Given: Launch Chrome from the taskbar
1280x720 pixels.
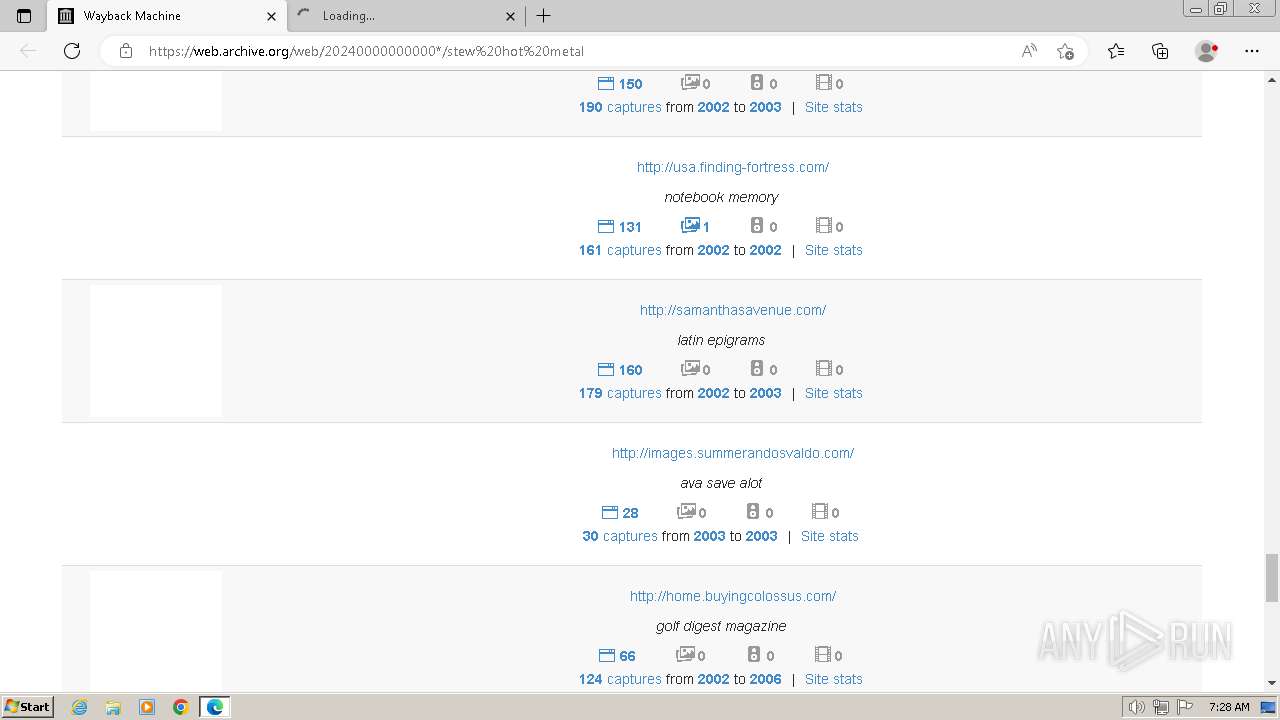Looking at the screenshot, I should [181, 707].
